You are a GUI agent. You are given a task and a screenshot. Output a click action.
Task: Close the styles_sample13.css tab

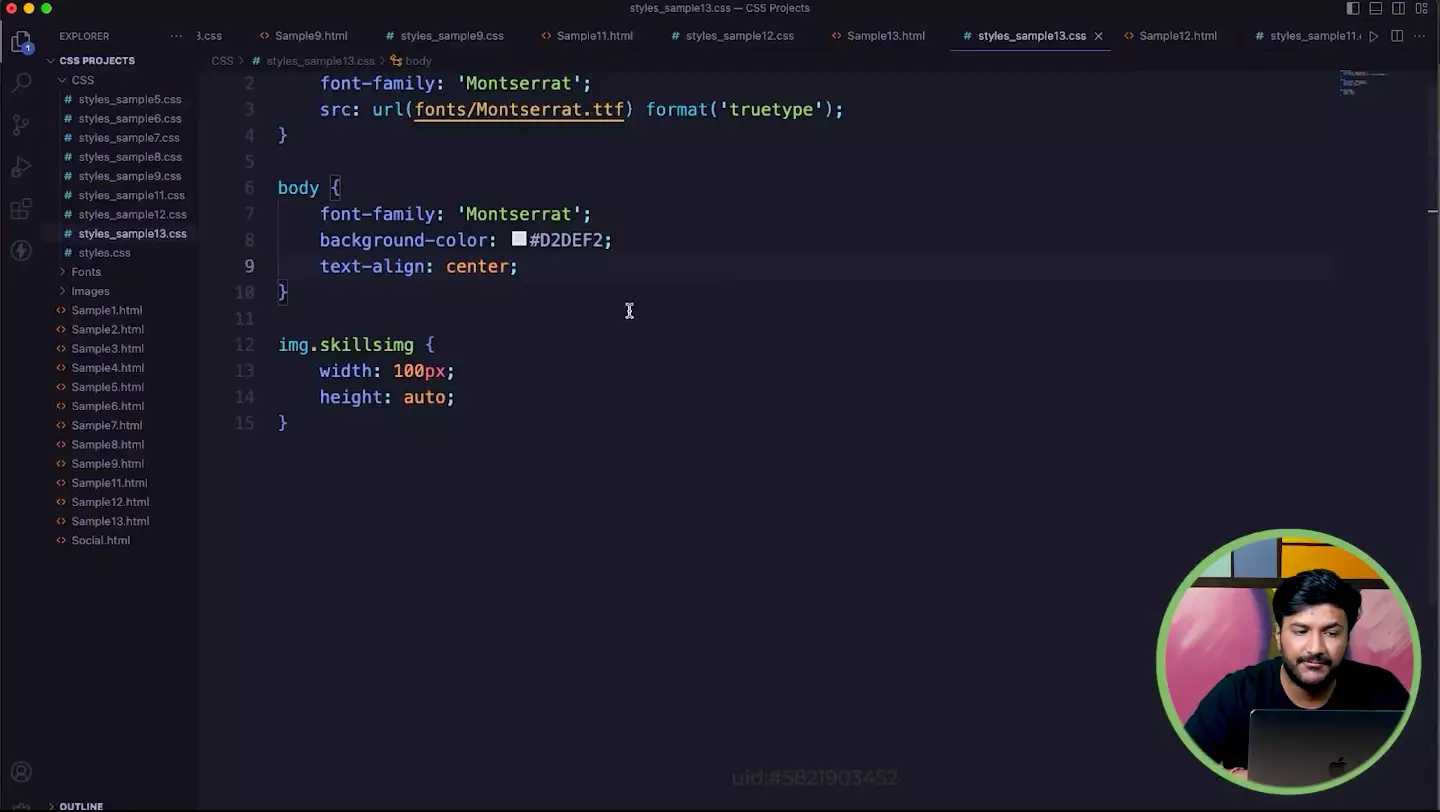pos(1098,36)
